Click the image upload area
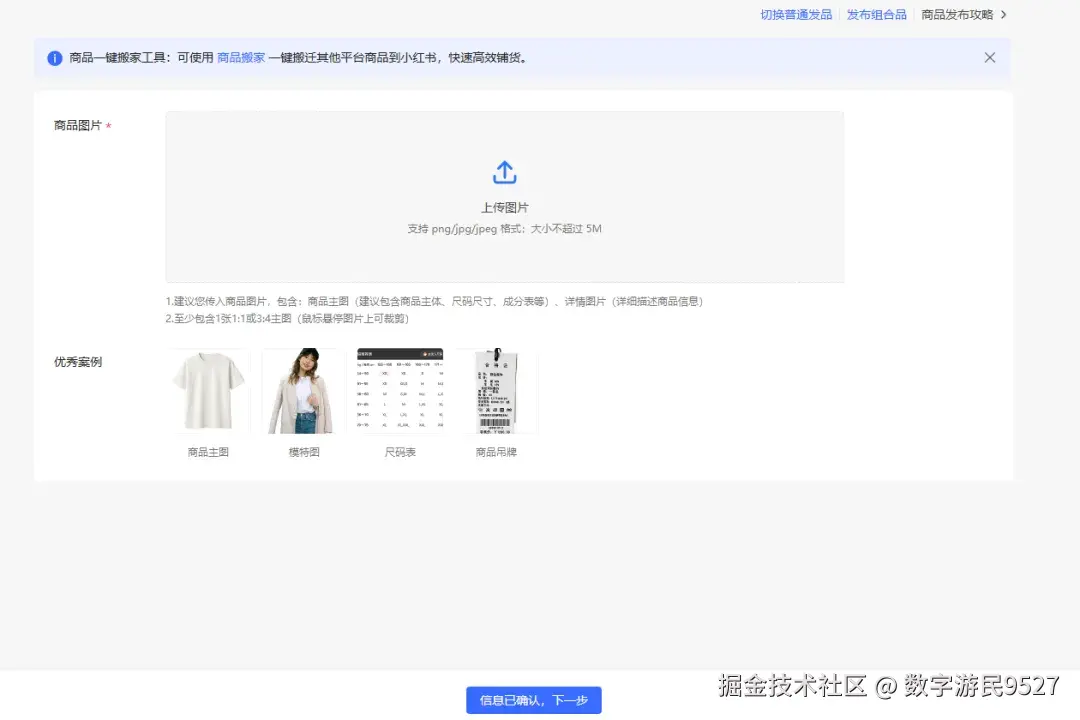 504,196
